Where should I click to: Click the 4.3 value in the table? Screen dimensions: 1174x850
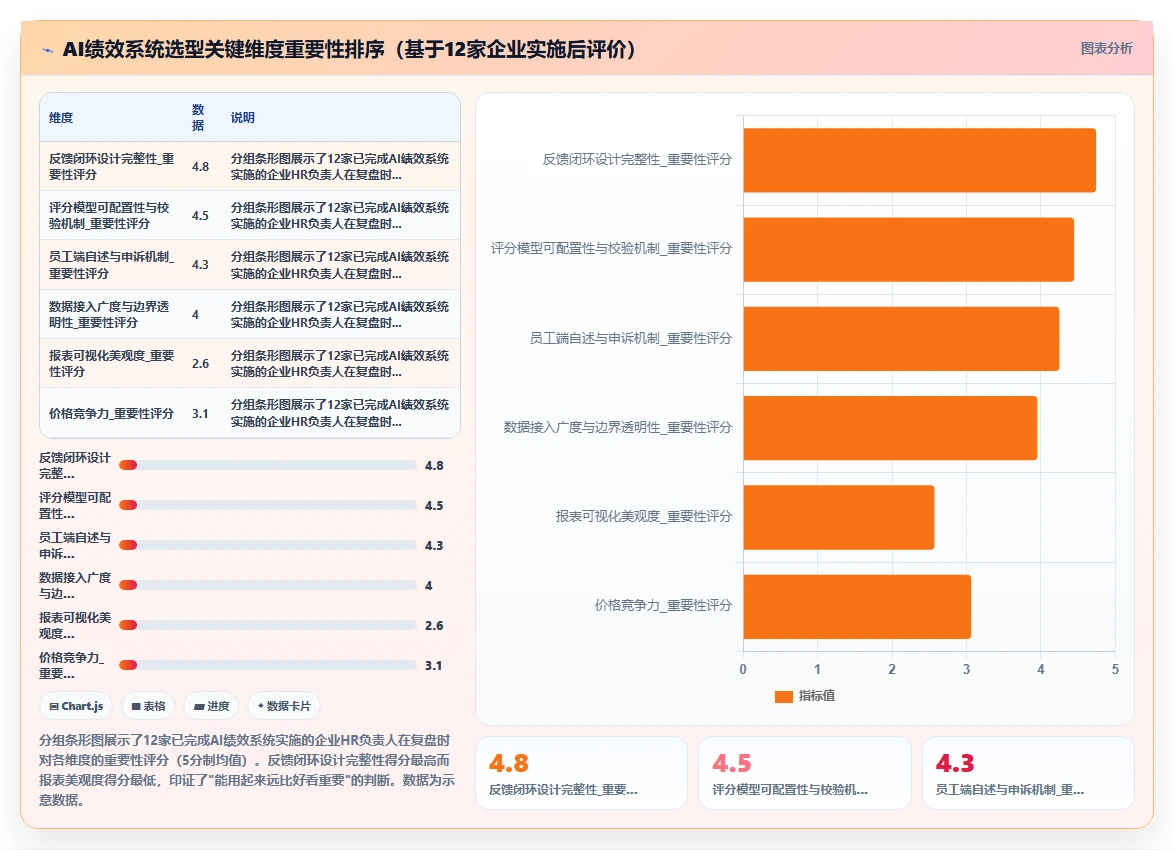click(200, 265)
